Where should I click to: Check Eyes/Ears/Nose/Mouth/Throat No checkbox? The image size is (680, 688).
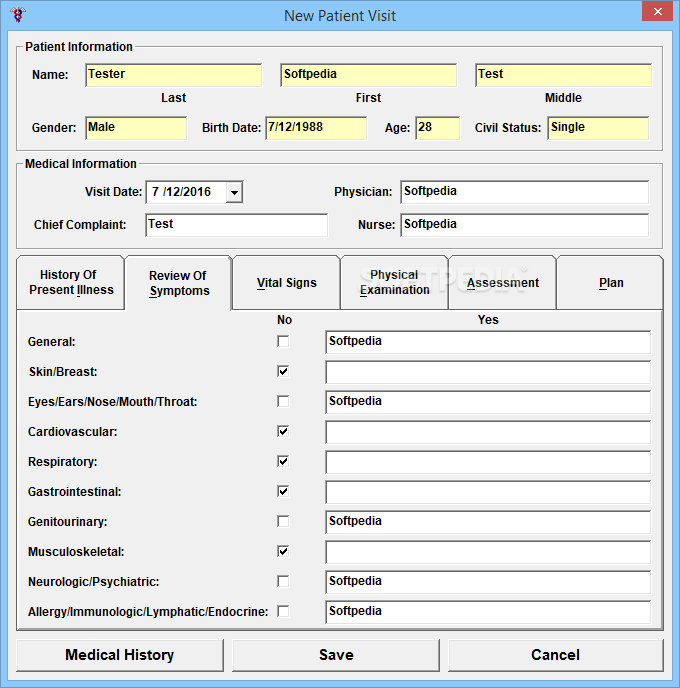pyautogui.click(x=283, y=401)
